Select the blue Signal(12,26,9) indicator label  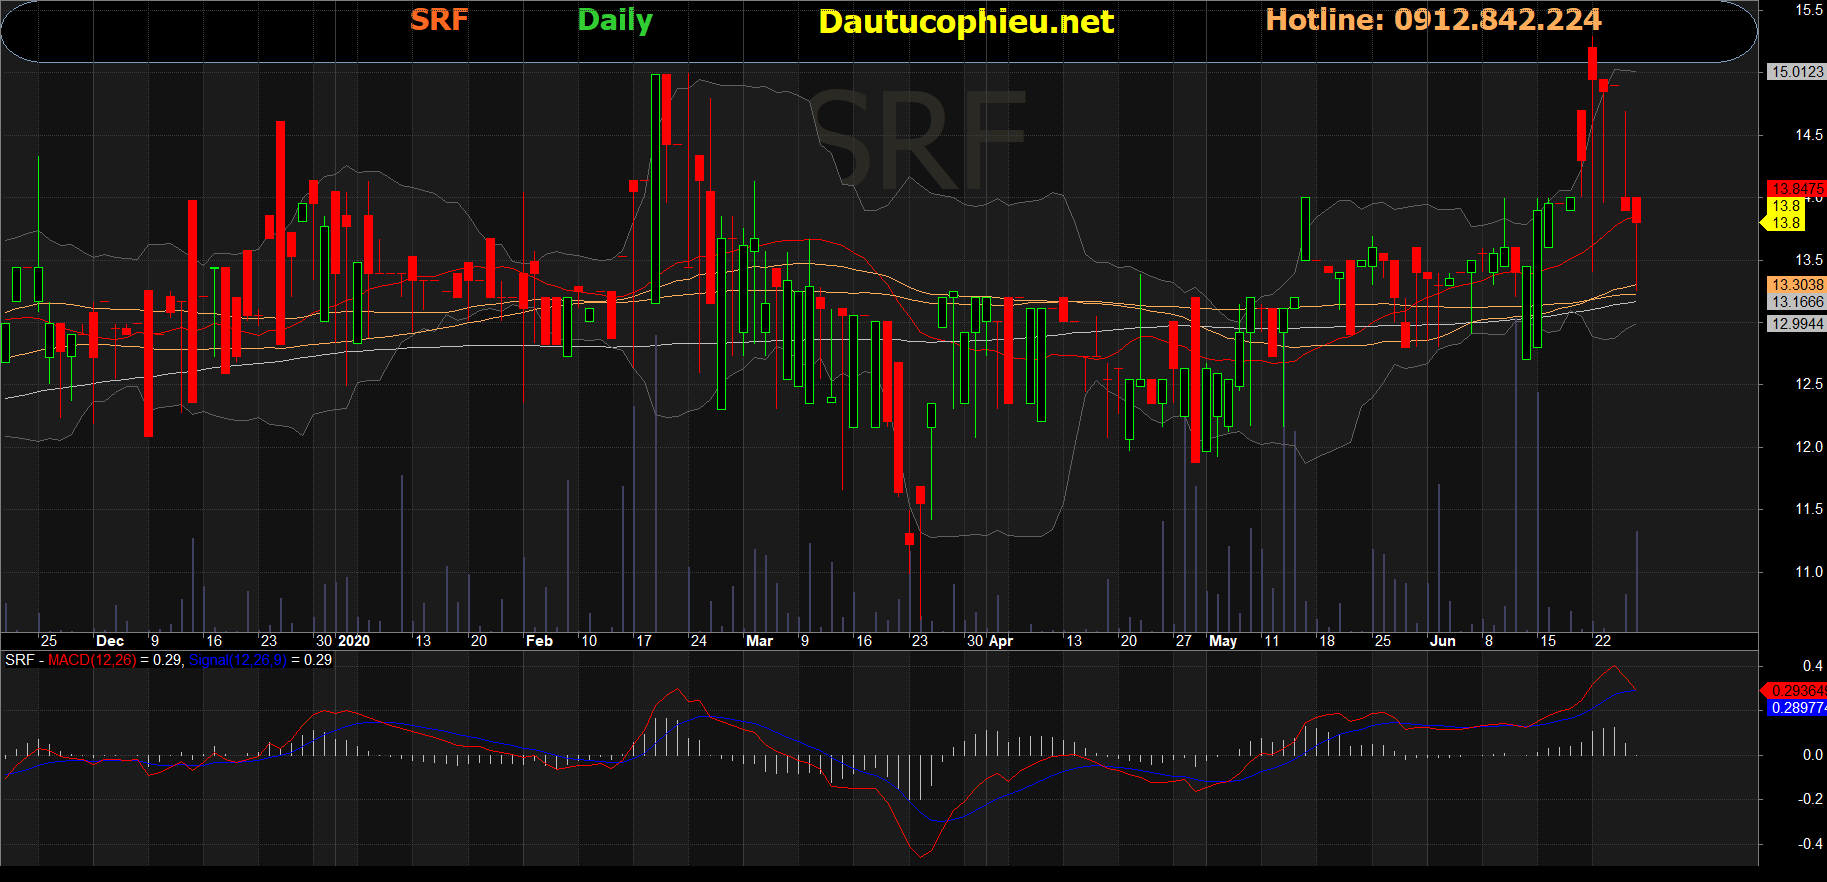coord(238,660)
